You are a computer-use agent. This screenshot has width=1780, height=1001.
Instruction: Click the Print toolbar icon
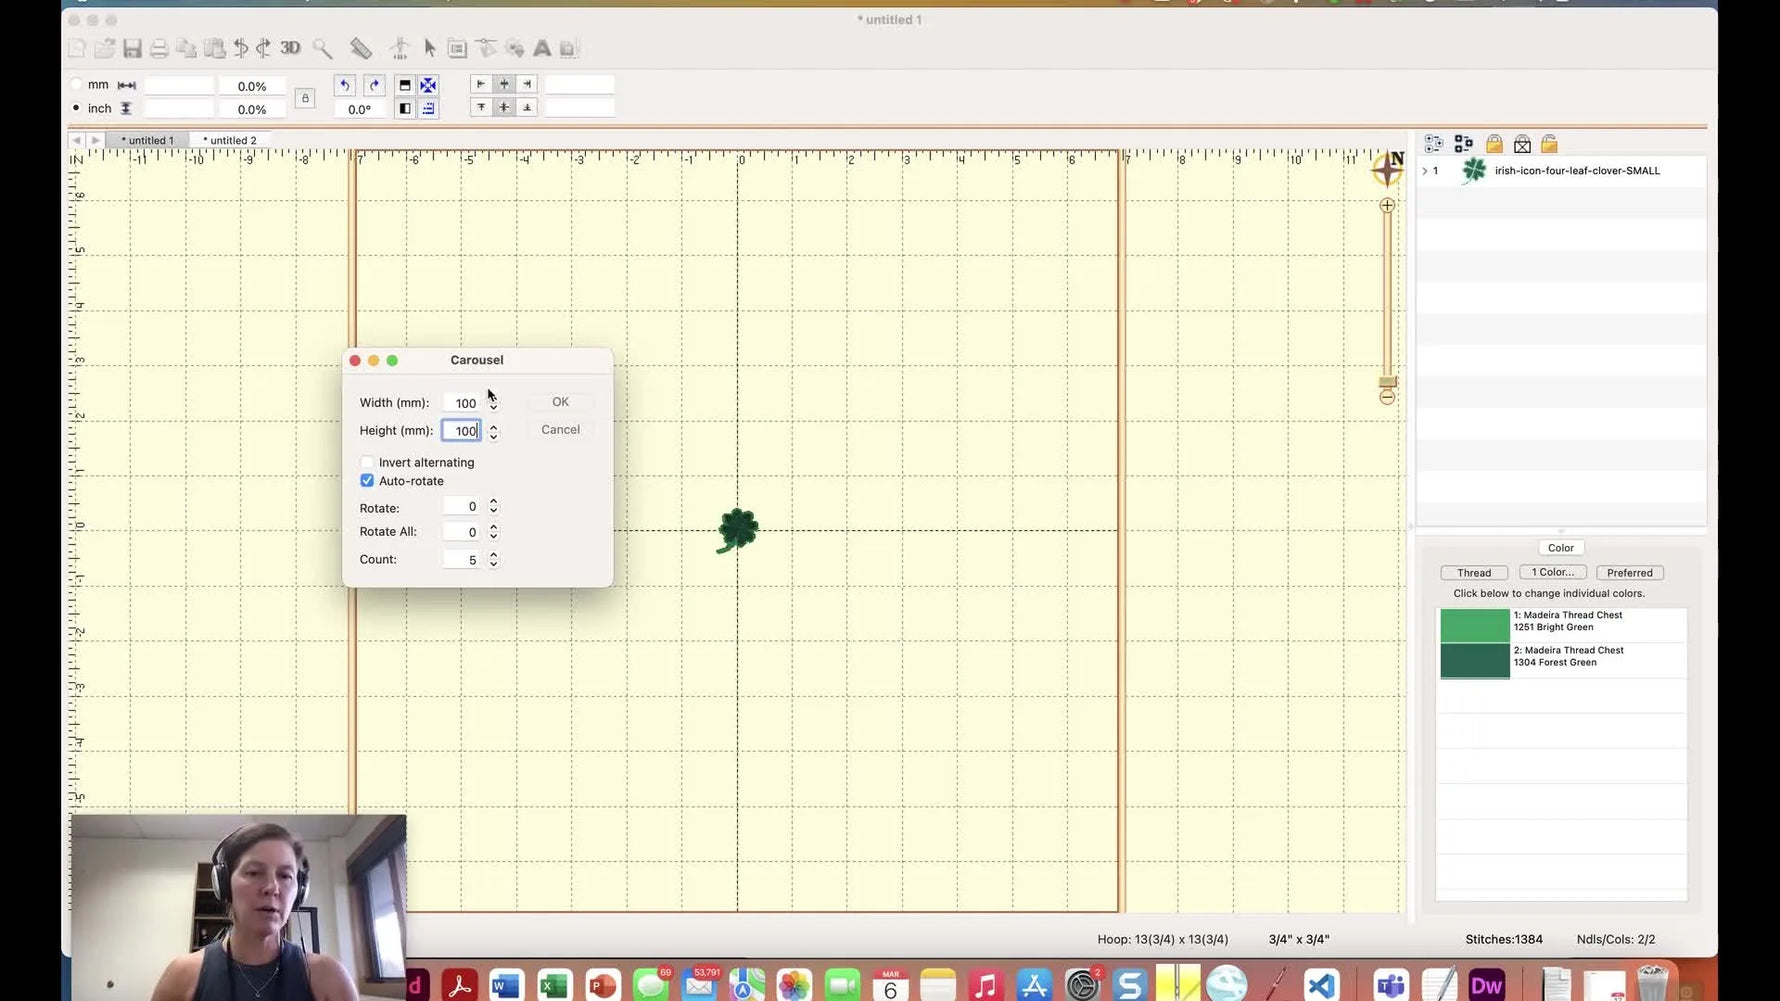click(x=159, y=48)
